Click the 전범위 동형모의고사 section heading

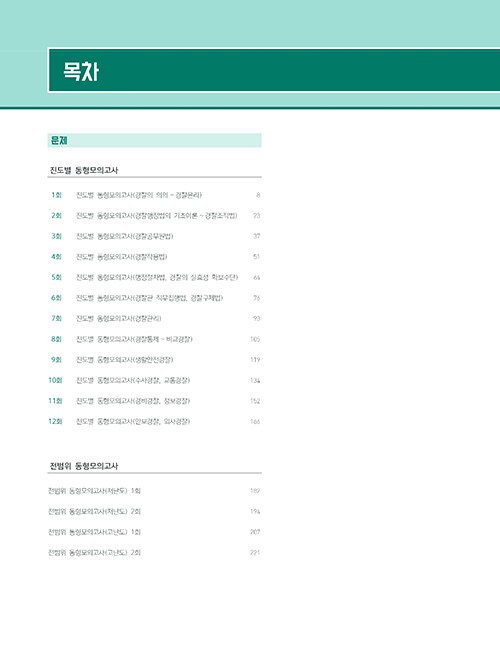pos(84,466)
